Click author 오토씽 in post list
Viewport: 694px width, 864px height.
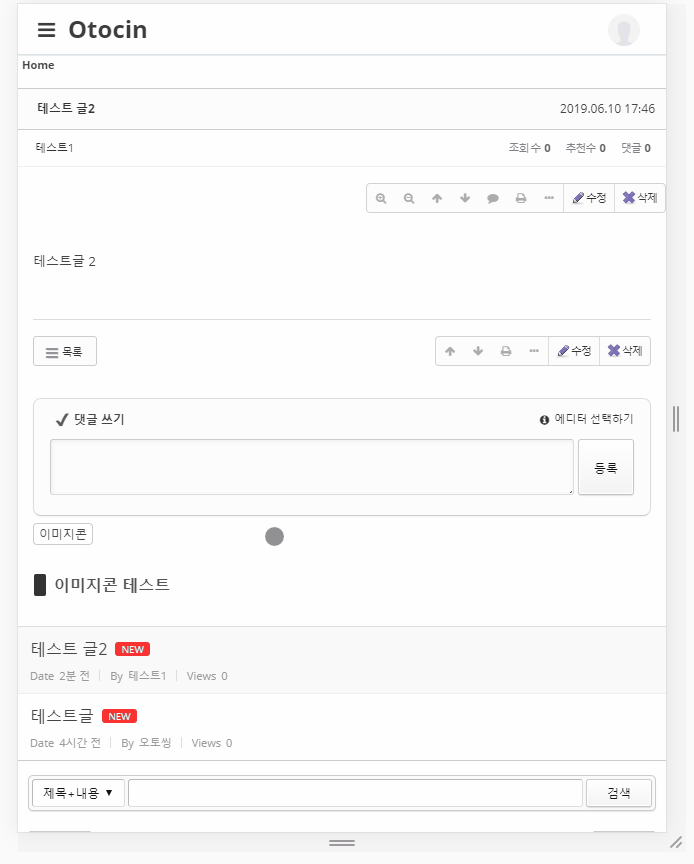coord(155,743)
